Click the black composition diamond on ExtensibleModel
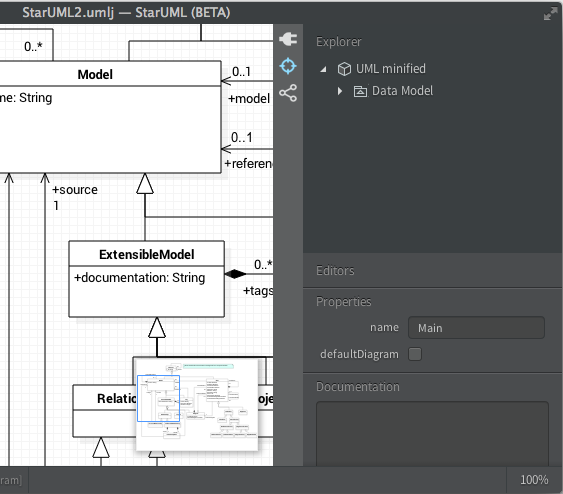 (235, 274)
